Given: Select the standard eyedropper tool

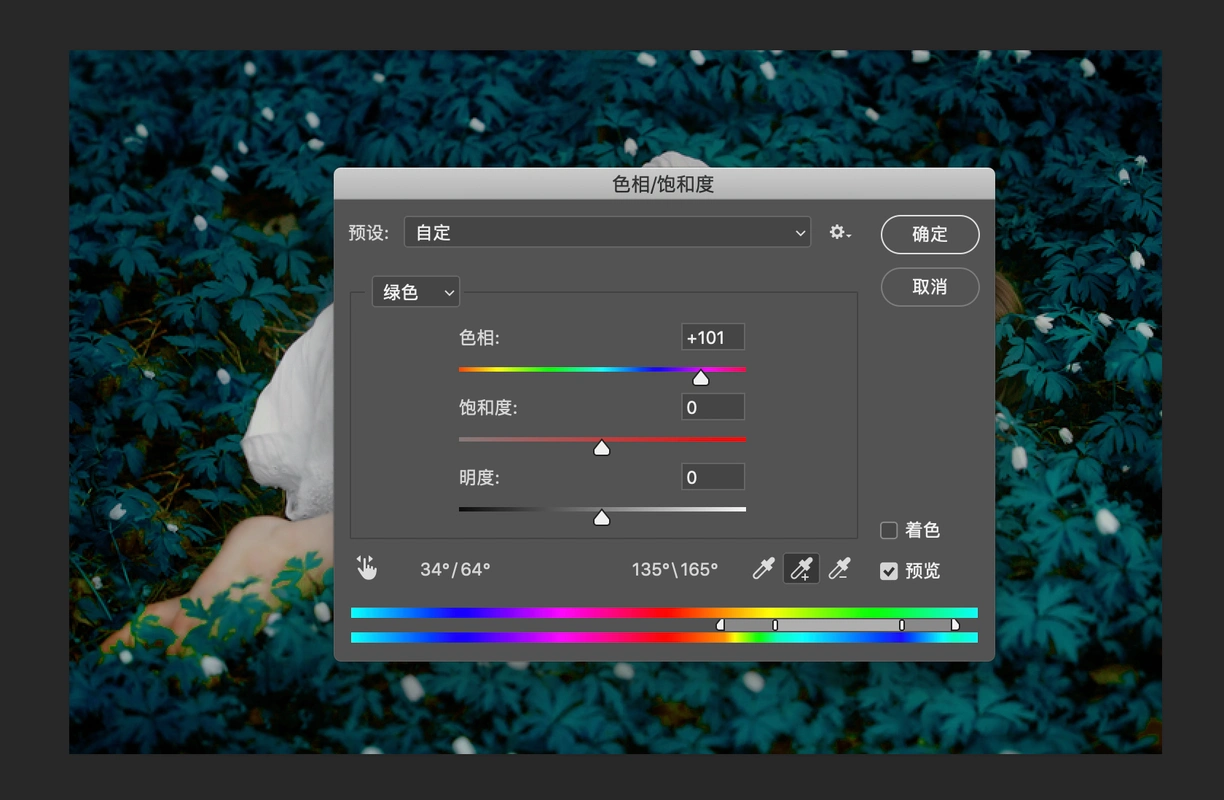Looking at the screenshot, I should [x=763, y=568].
